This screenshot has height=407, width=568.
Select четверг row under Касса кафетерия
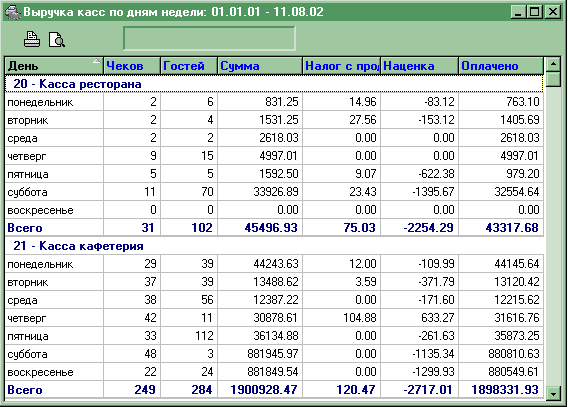pyautogui.click(x=274, y=318)
